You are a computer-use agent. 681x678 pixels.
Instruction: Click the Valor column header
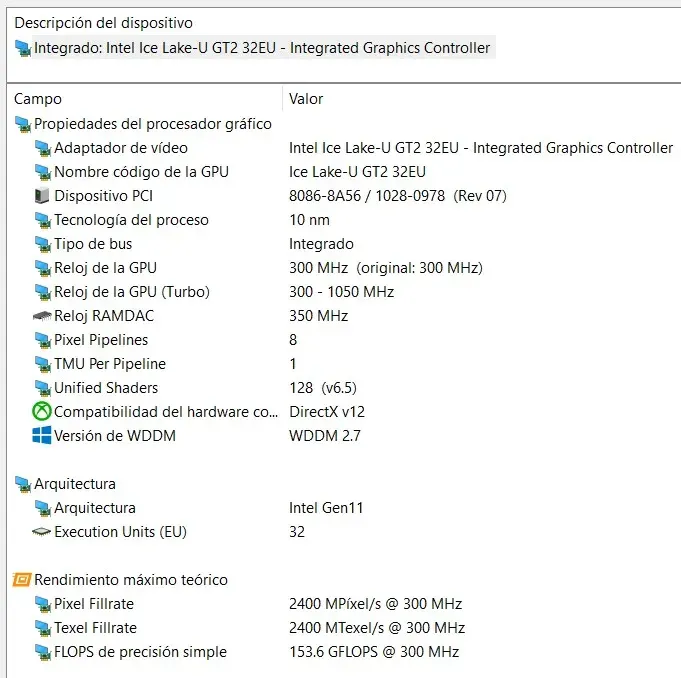point(306,99)
